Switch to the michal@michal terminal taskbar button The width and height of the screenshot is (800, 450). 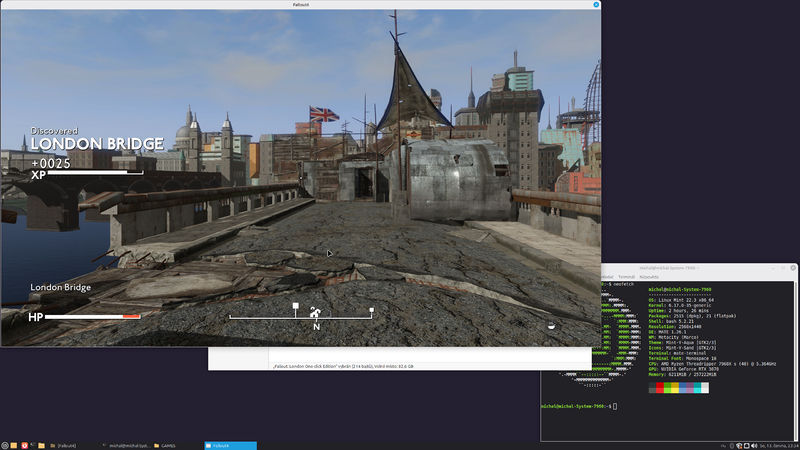[x=126, y=445]
